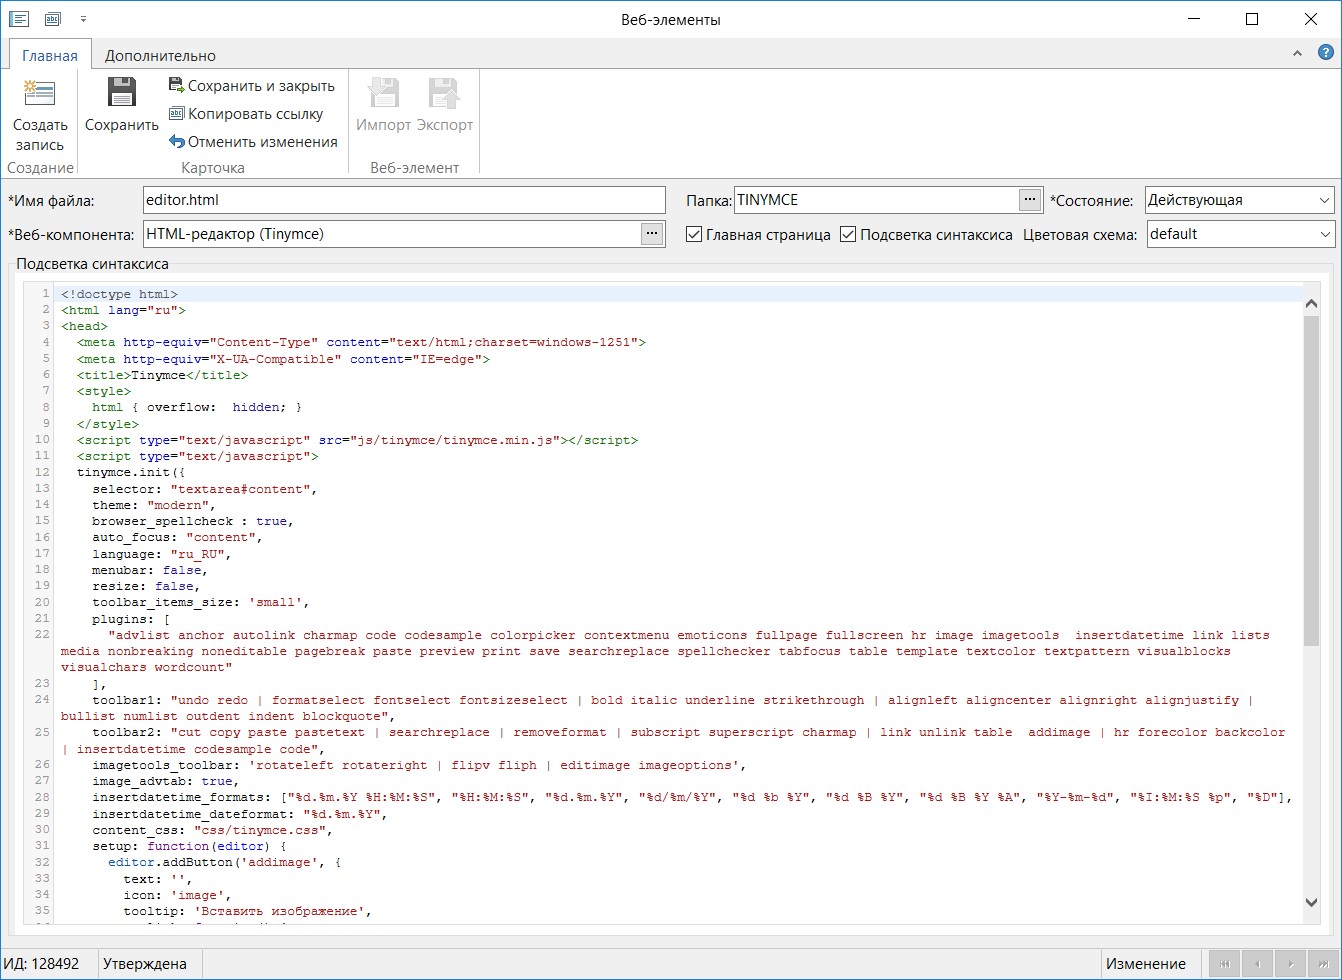The width and height of the screenshot is (1342, 980).
Task: Click the abc quick access icon in title bar
Action: (x=52, y=19)
